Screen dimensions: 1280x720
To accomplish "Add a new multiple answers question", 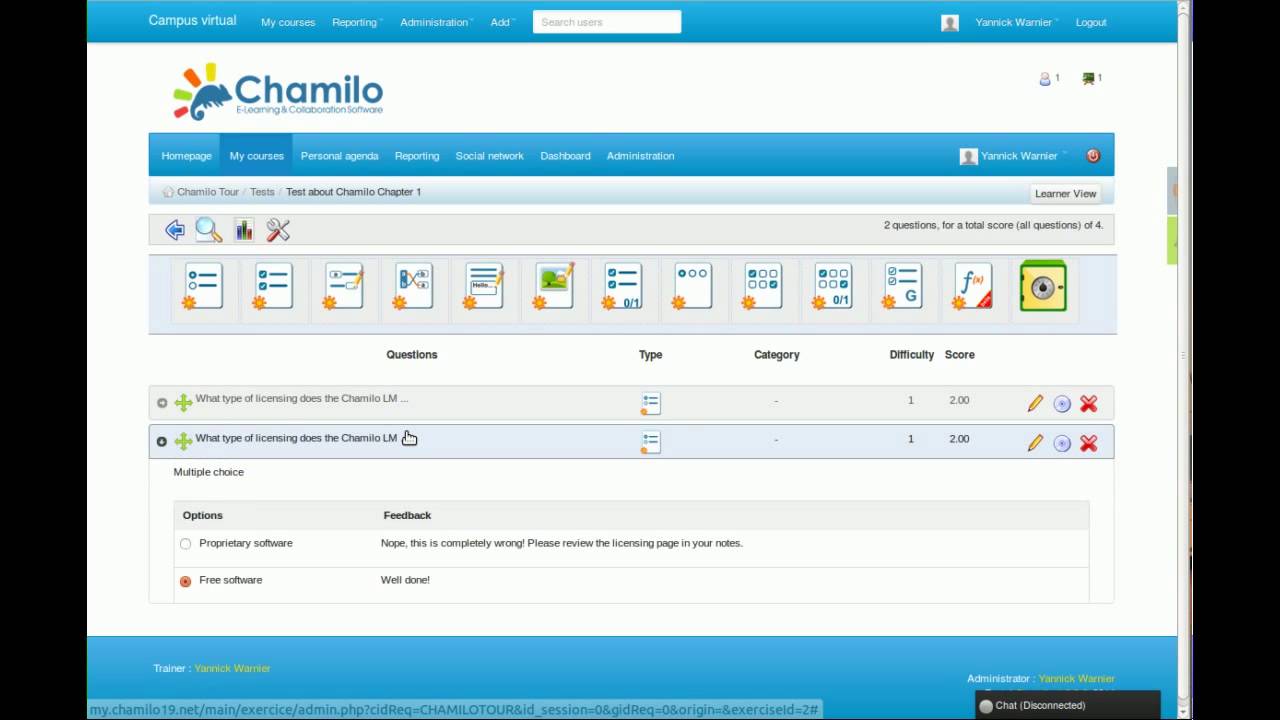I will pos(273,286).
